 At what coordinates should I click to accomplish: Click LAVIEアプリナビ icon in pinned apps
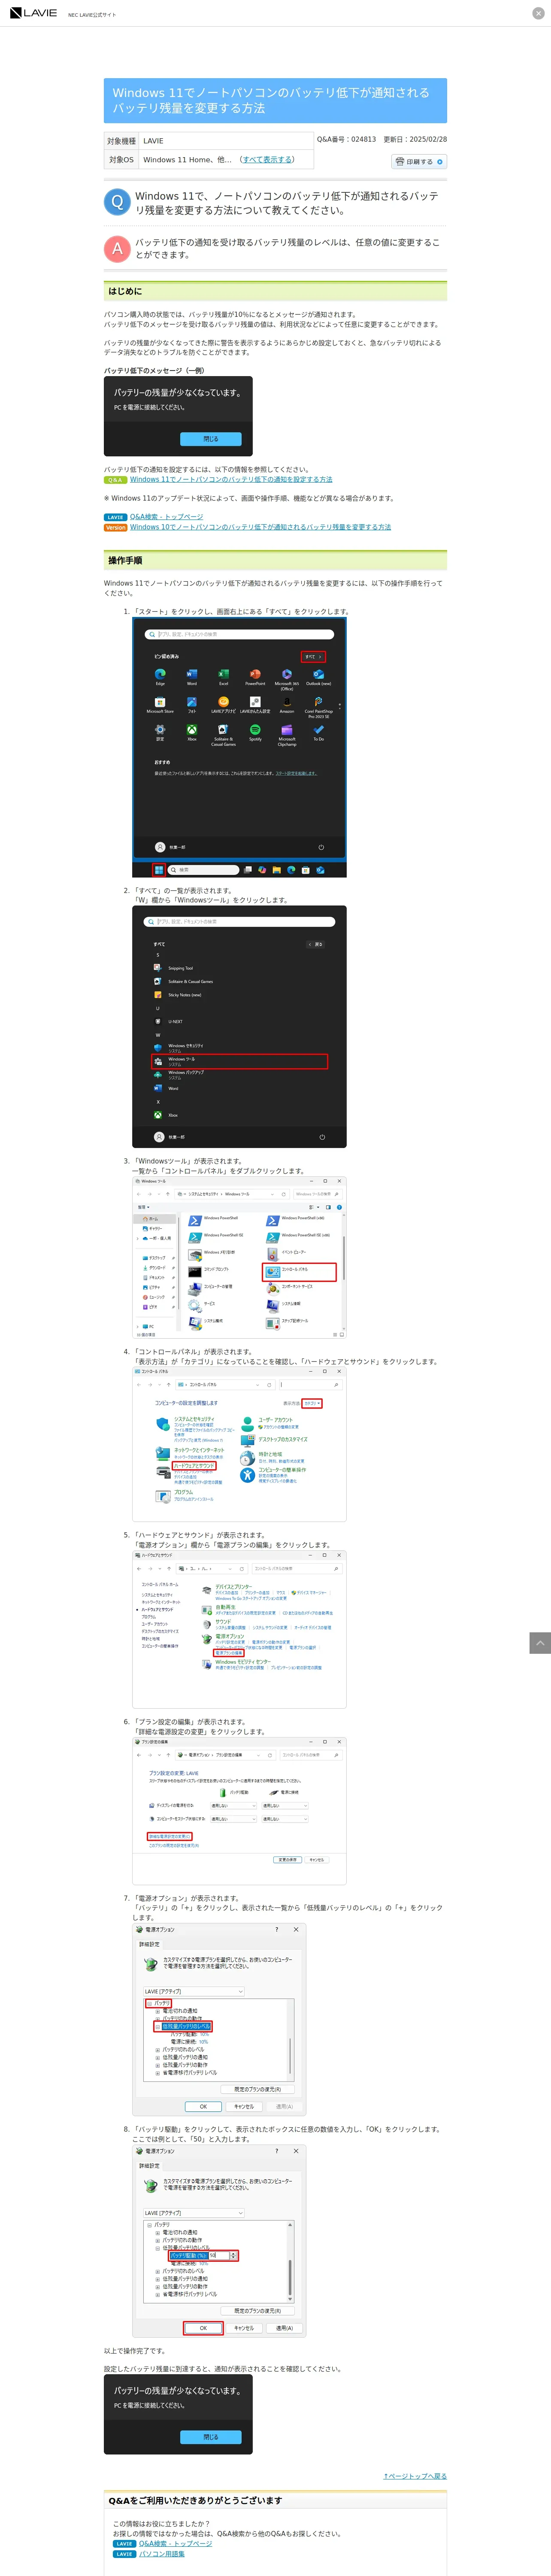223,703
